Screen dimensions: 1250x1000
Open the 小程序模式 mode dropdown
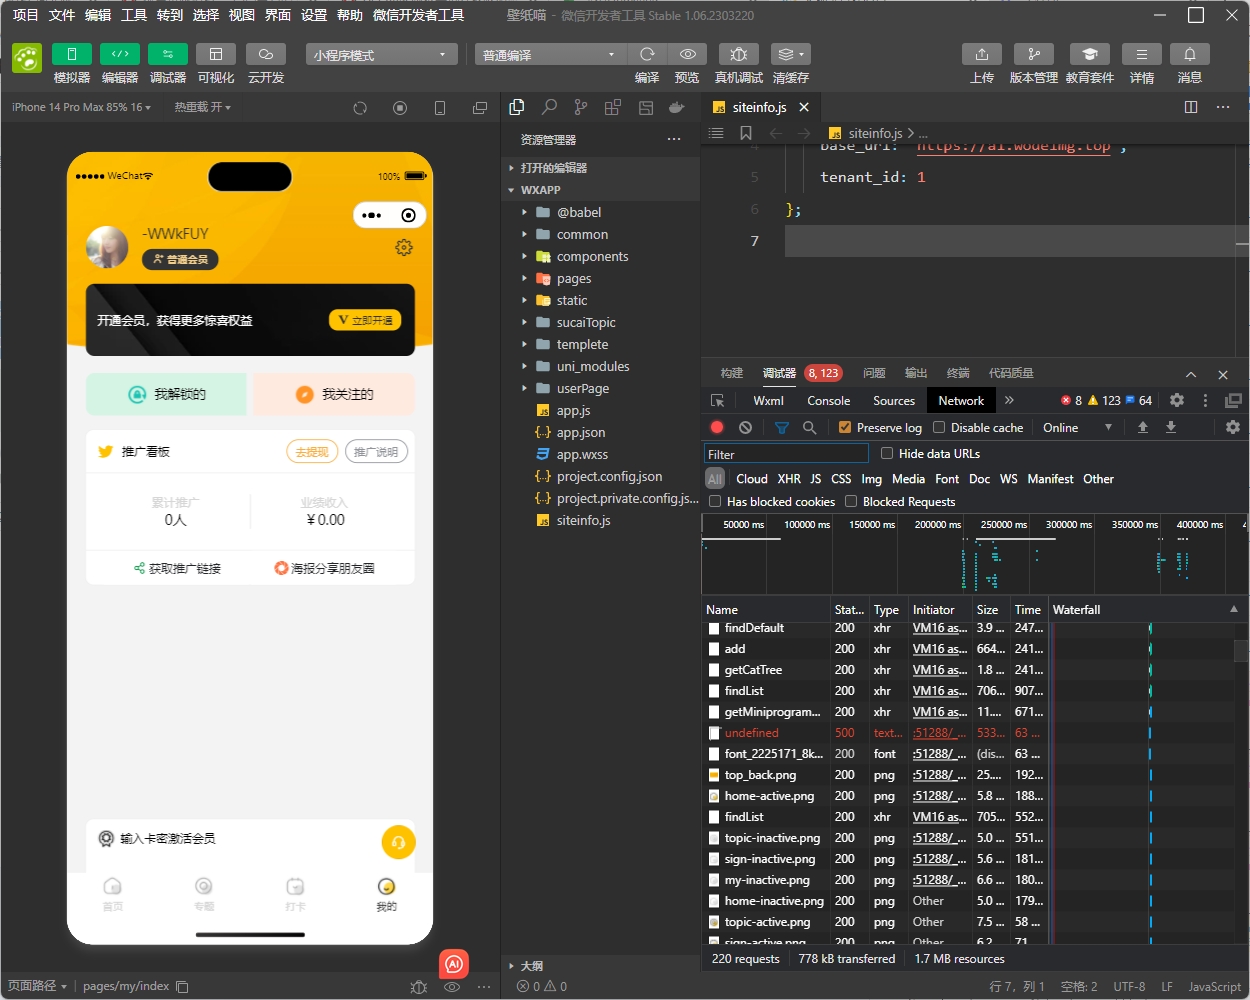(x=381, y=55)
